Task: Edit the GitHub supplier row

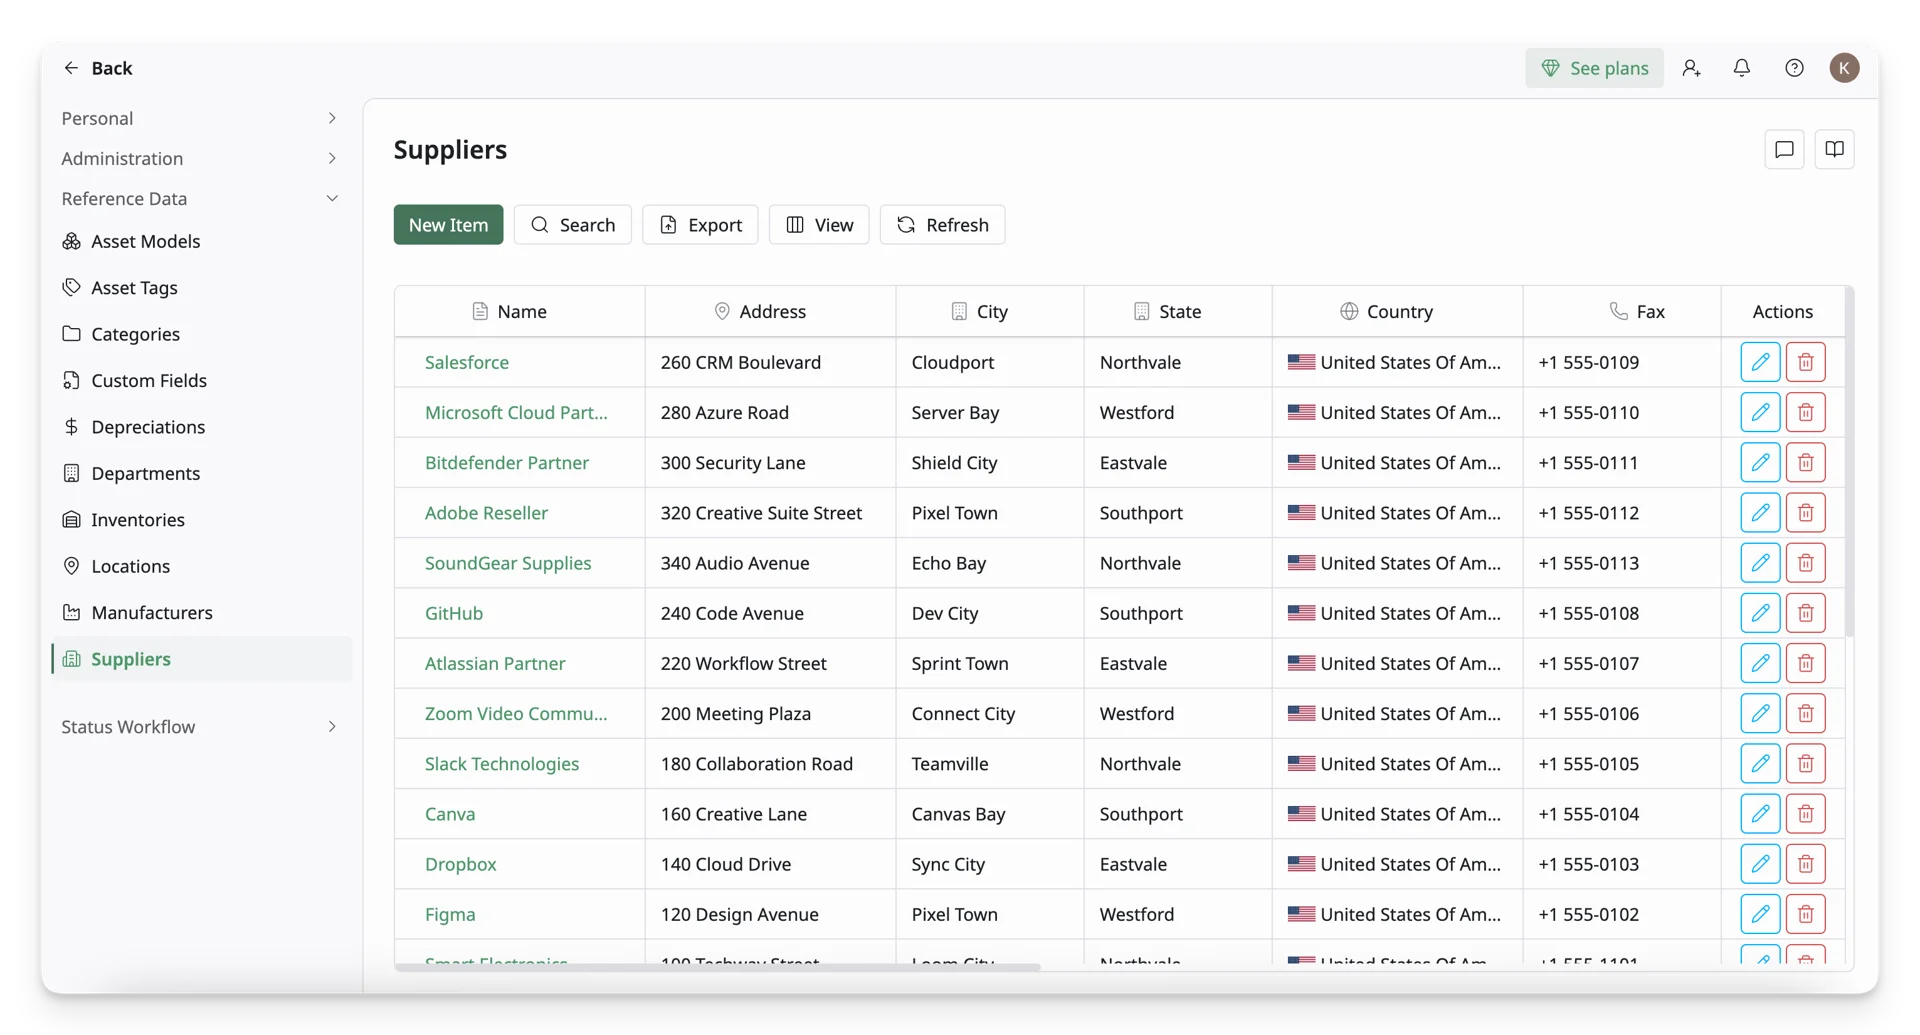Action: (x=1760, y=613)
